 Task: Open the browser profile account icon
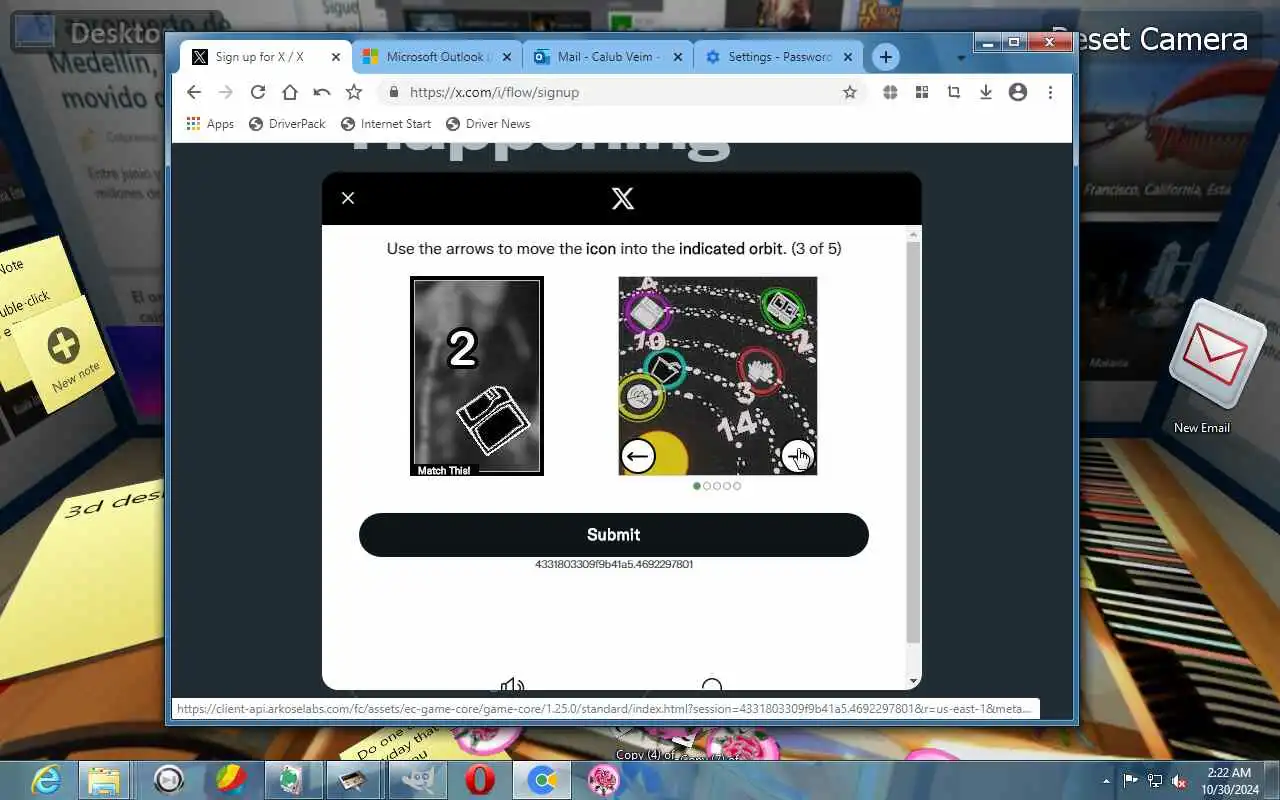tap(1018, 92)
